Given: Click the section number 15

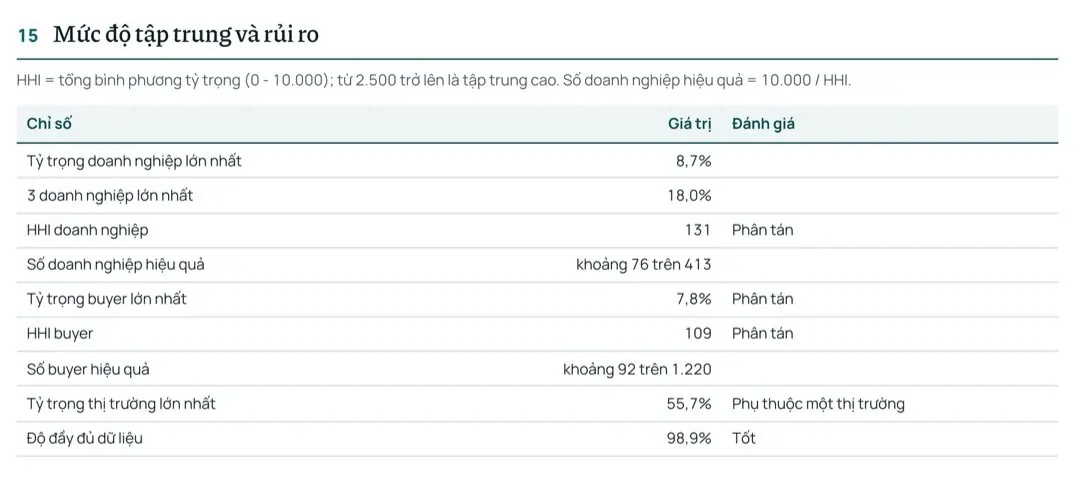Looking at the screenshot, I should tap(27, 36).
